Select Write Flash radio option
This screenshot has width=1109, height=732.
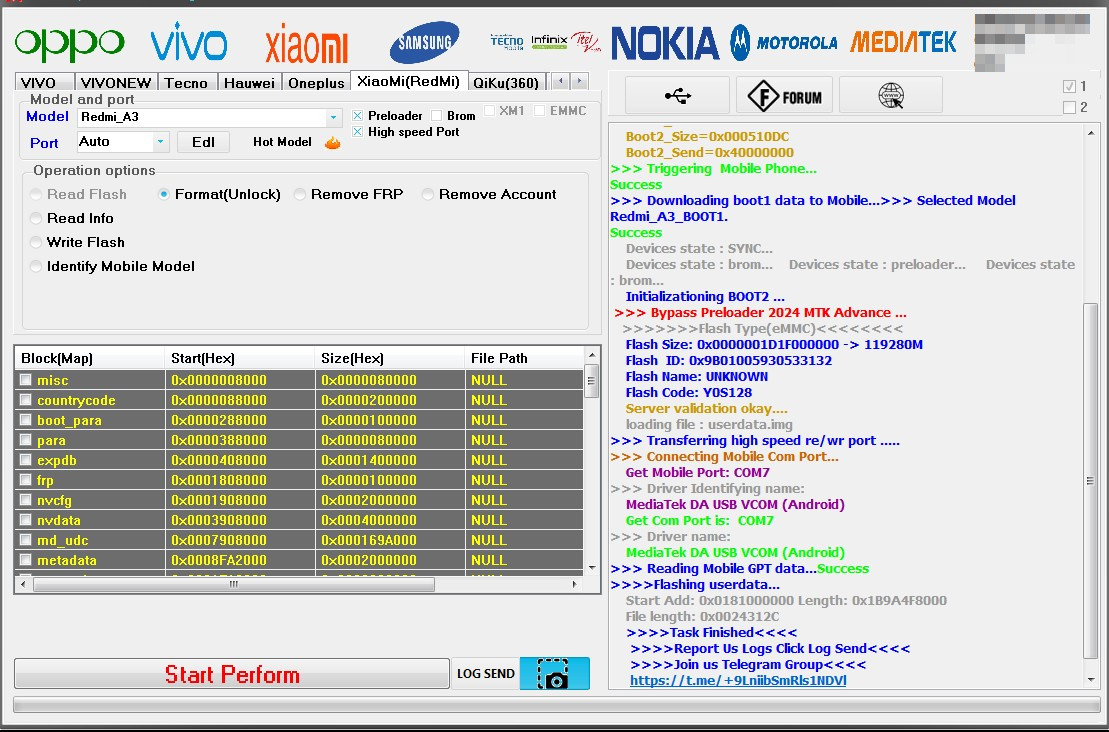click(x=36, y=242)
